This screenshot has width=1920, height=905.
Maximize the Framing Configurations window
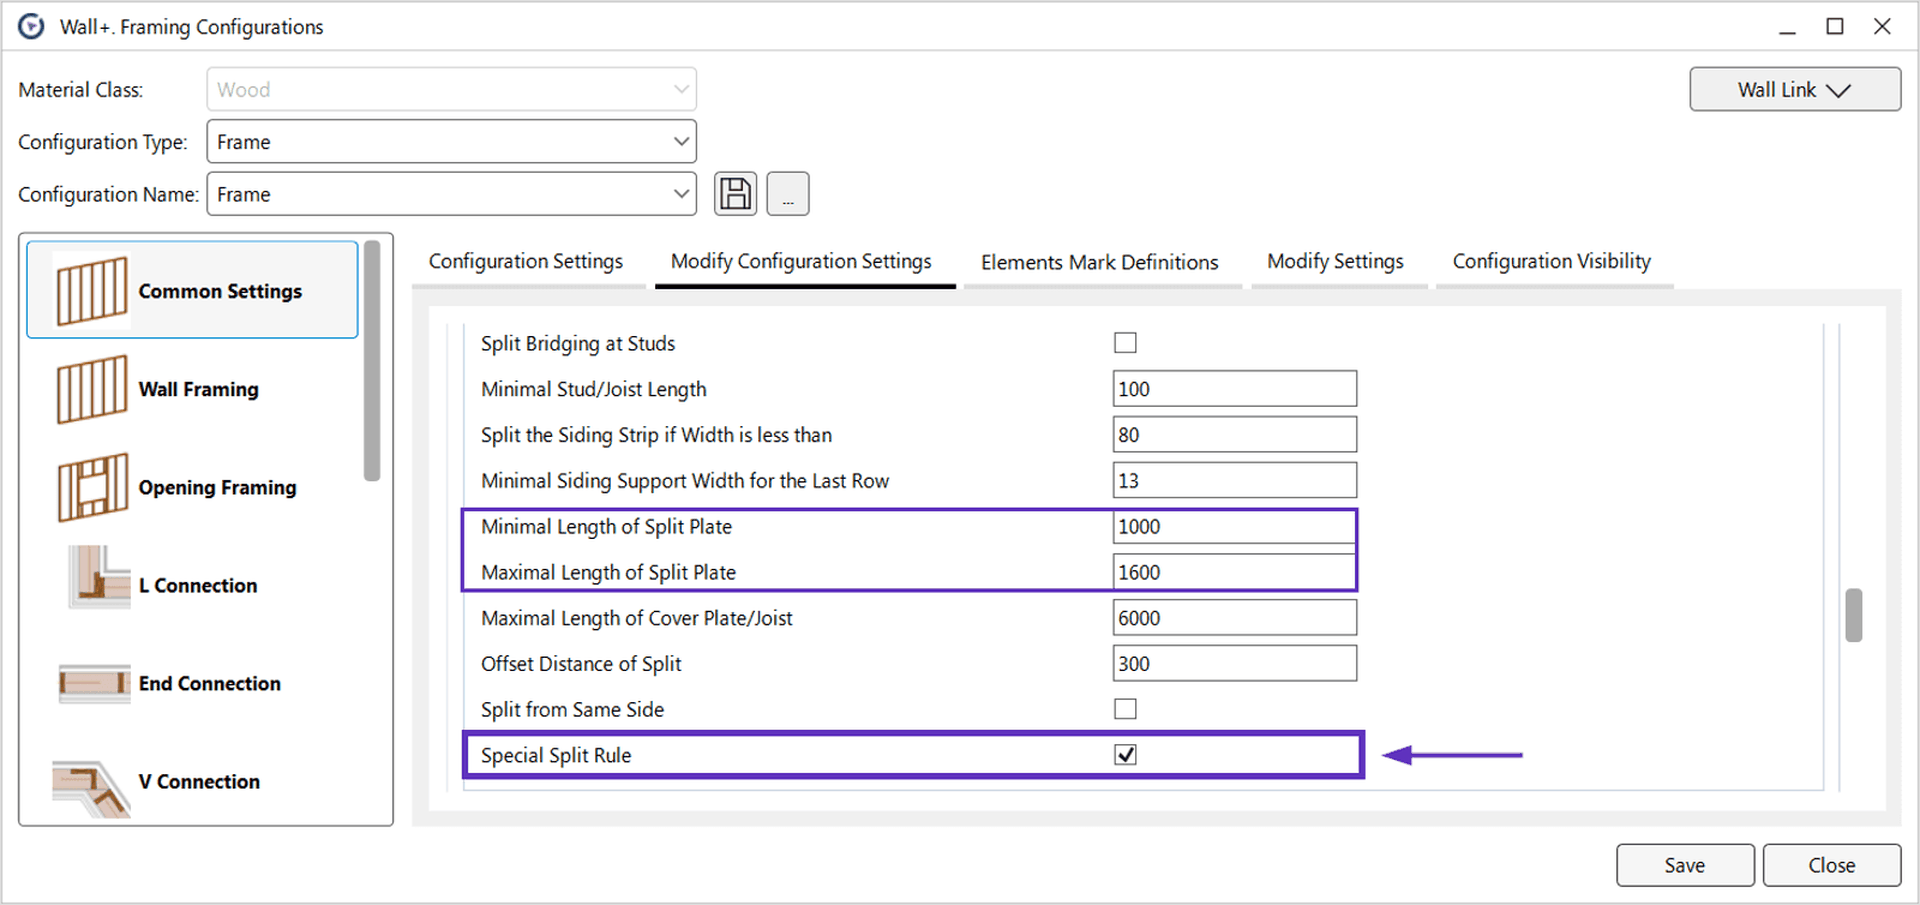point(1835,27)
